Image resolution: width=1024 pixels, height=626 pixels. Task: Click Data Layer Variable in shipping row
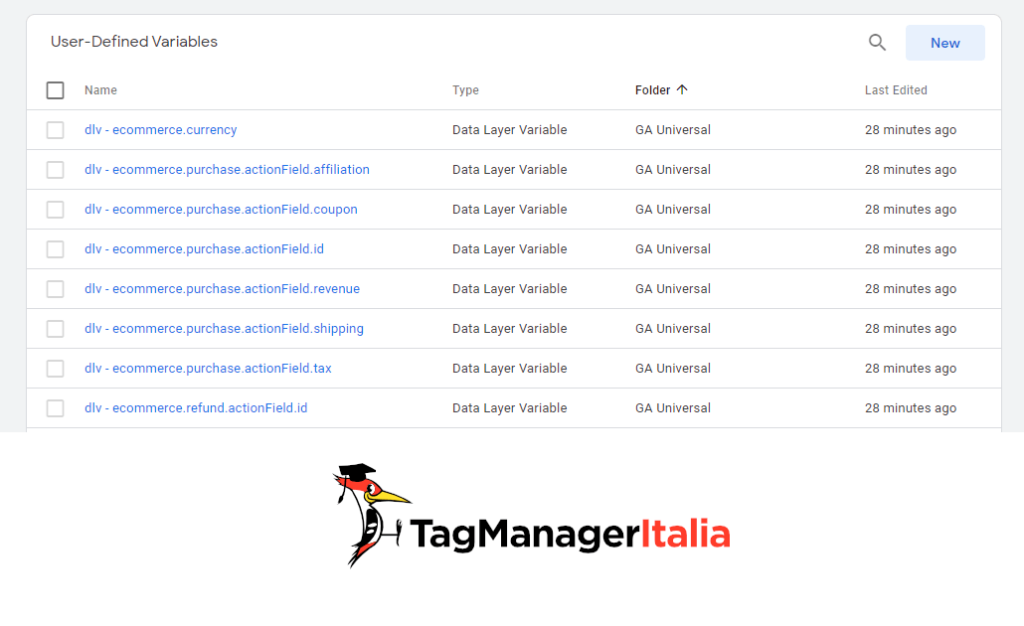509,329
